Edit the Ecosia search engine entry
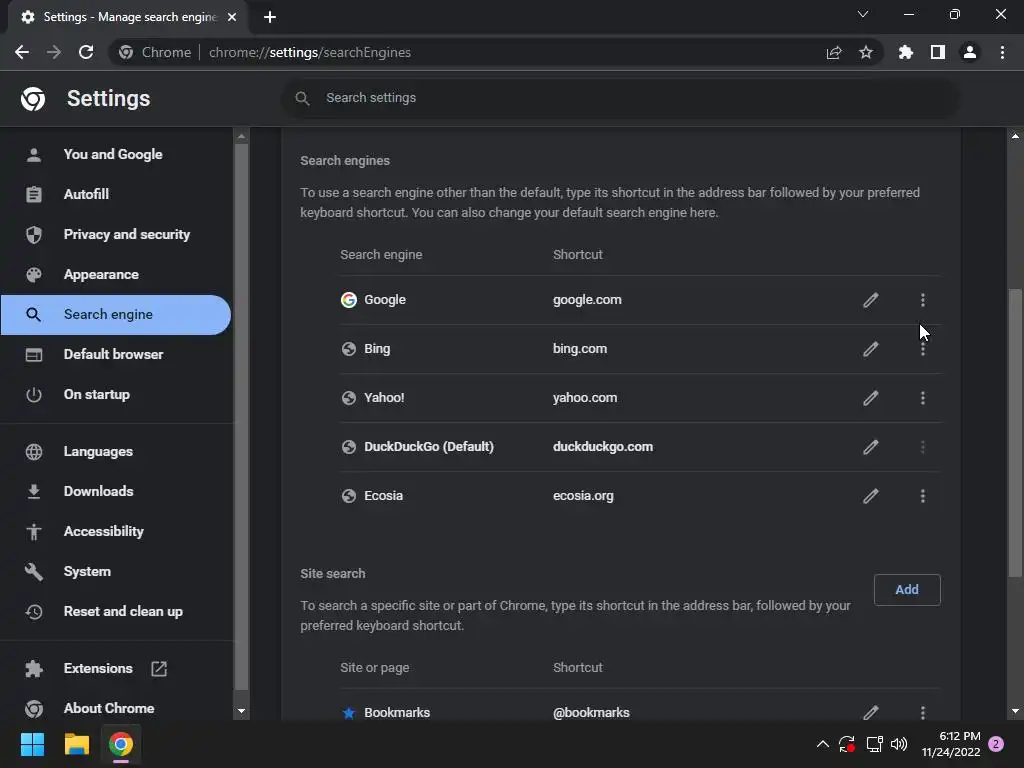The height and width of the screenshot is (768, 1024). (x=871, y=496)
